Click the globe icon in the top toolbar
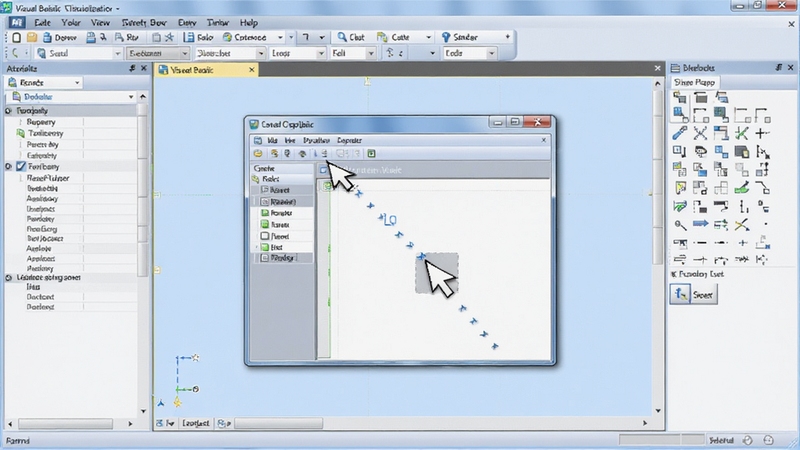The height and width of the screenshot is (450, 800). click(228, 37)
